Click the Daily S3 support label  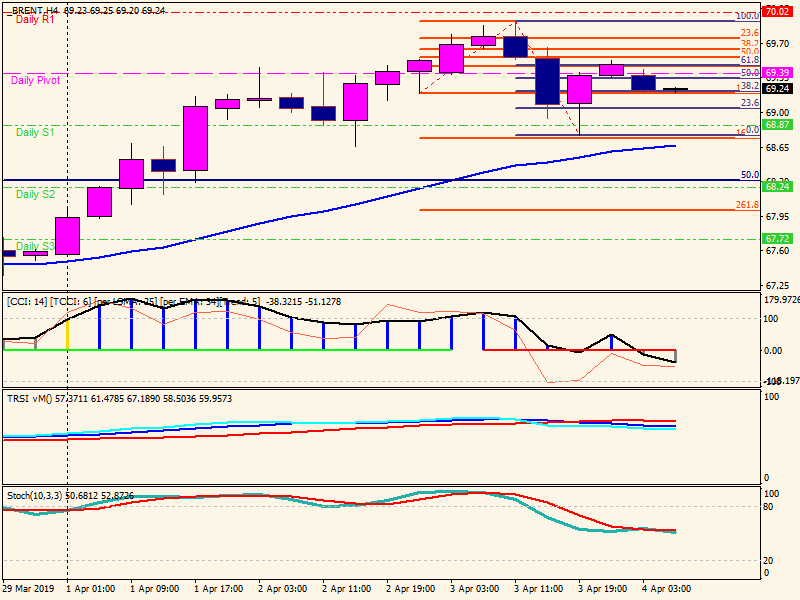pyautogui.click(x=35, y=246)
